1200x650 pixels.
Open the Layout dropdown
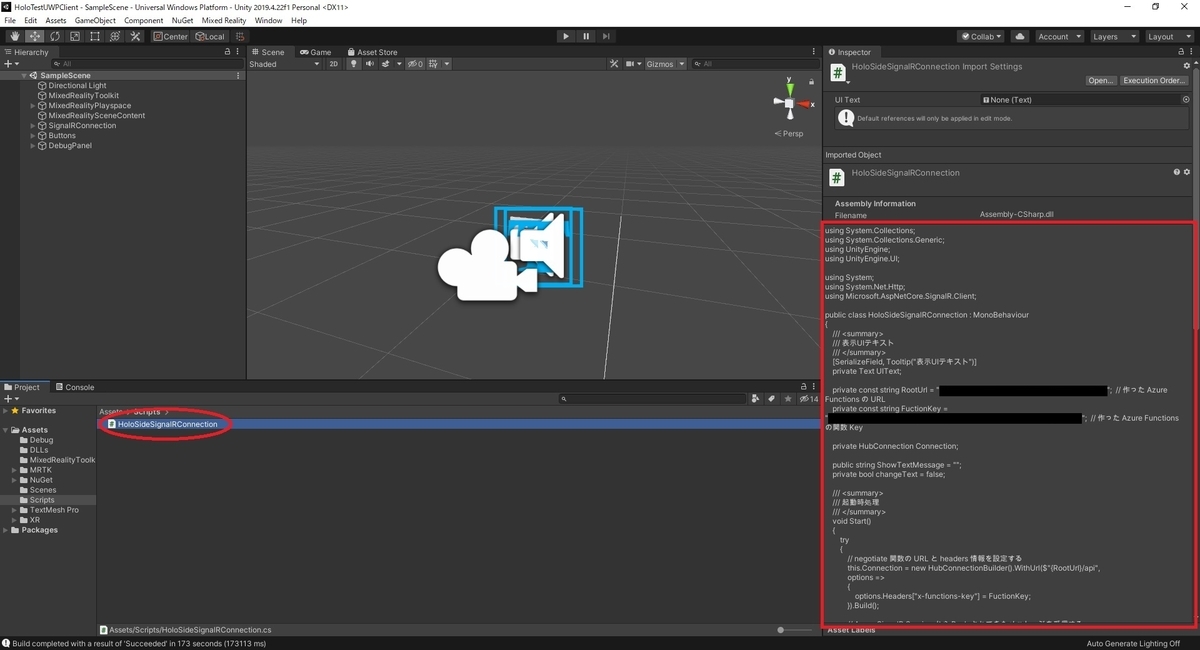[1169, 36]
